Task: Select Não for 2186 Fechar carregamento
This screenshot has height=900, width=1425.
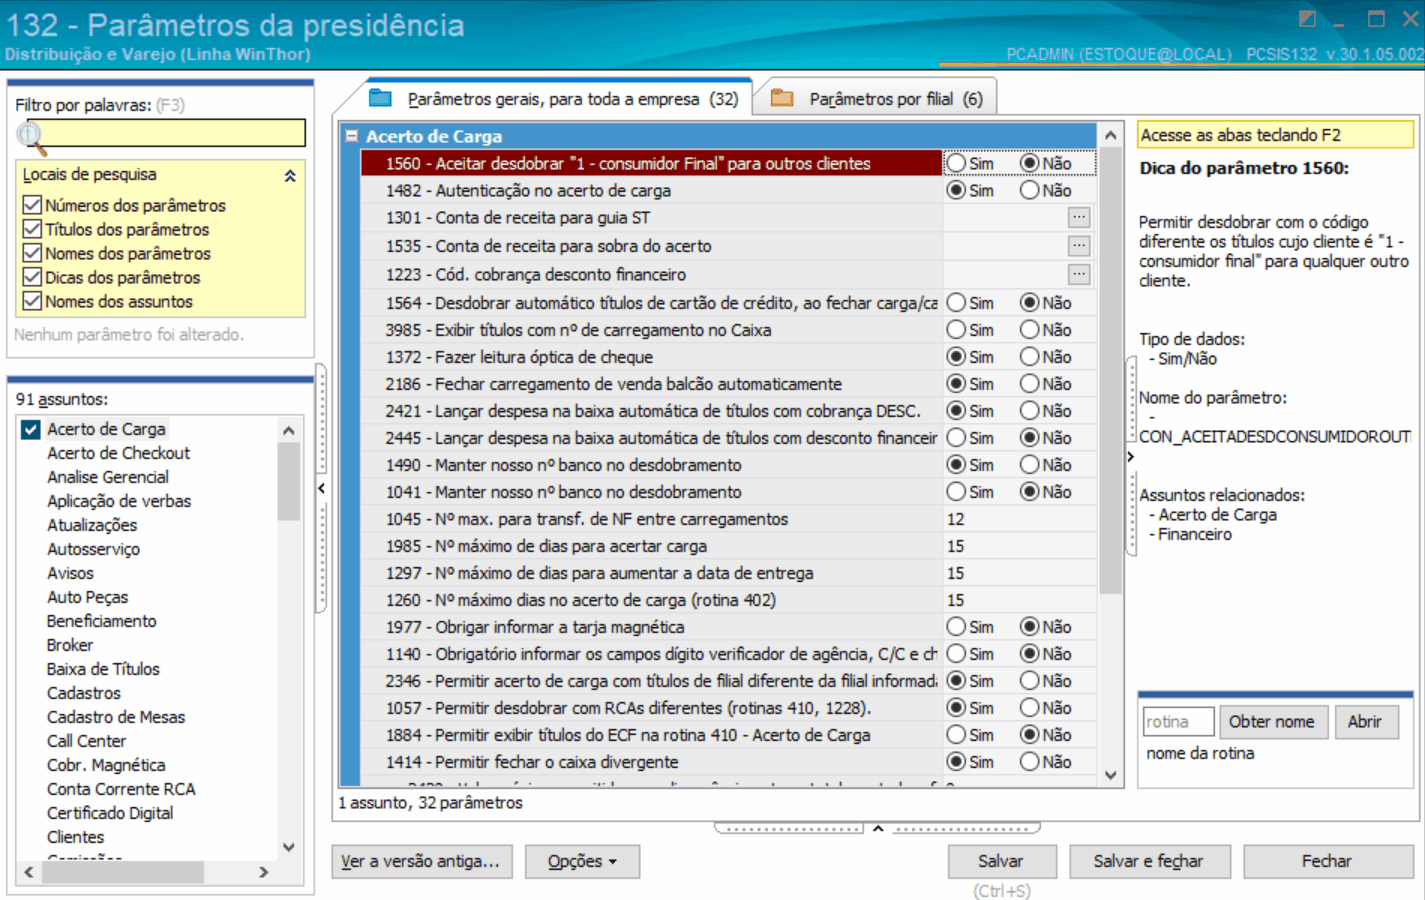Action: point(1029,383)
